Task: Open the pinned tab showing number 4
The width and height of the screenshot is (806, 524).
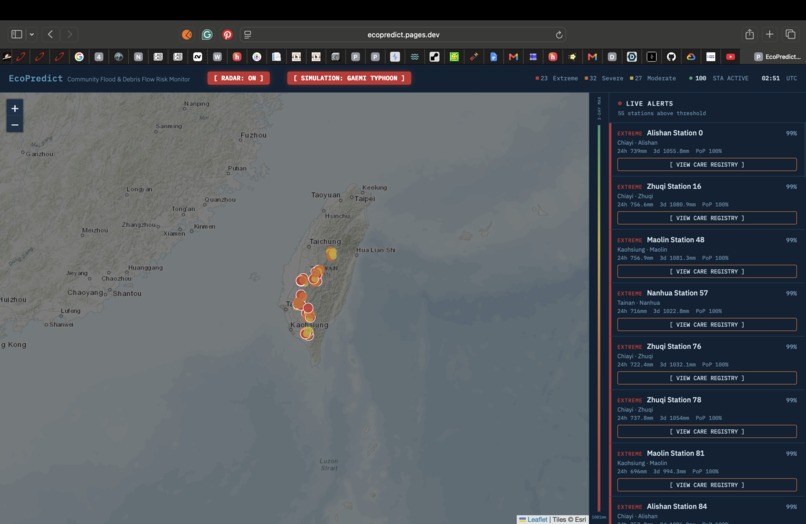Action: 99,57
